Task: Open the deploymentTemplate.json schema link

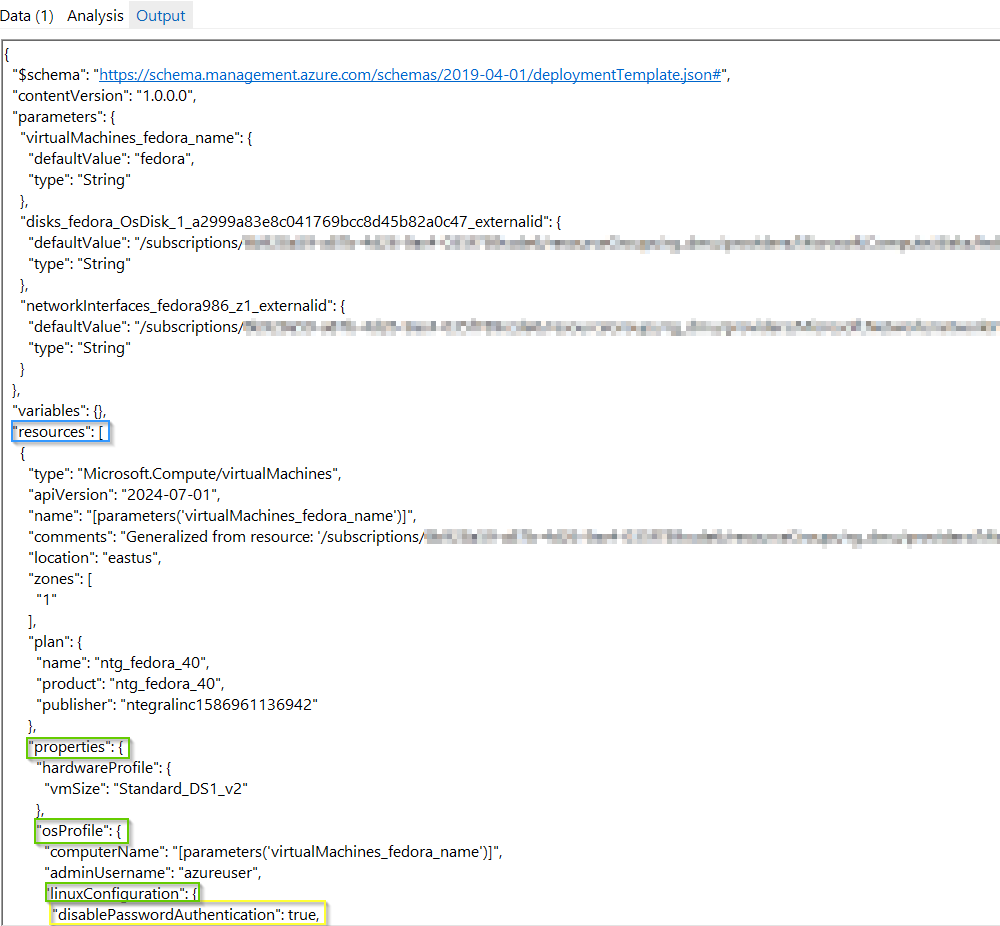Action: tap(410, 75)
